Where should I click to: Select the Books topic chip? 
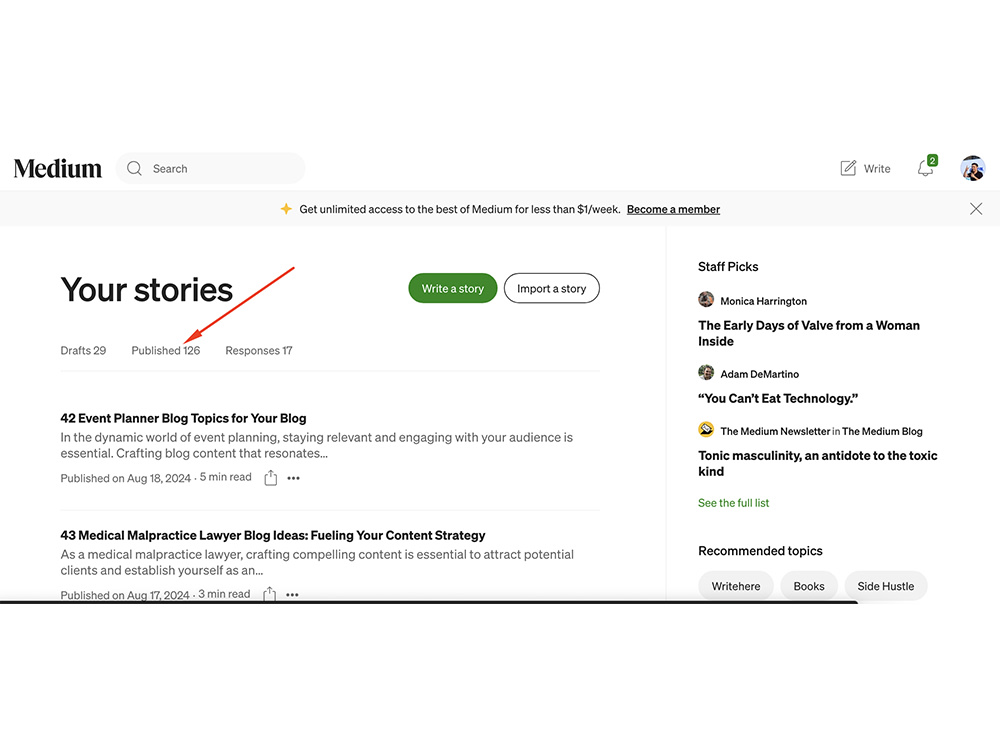click(809, 586)
